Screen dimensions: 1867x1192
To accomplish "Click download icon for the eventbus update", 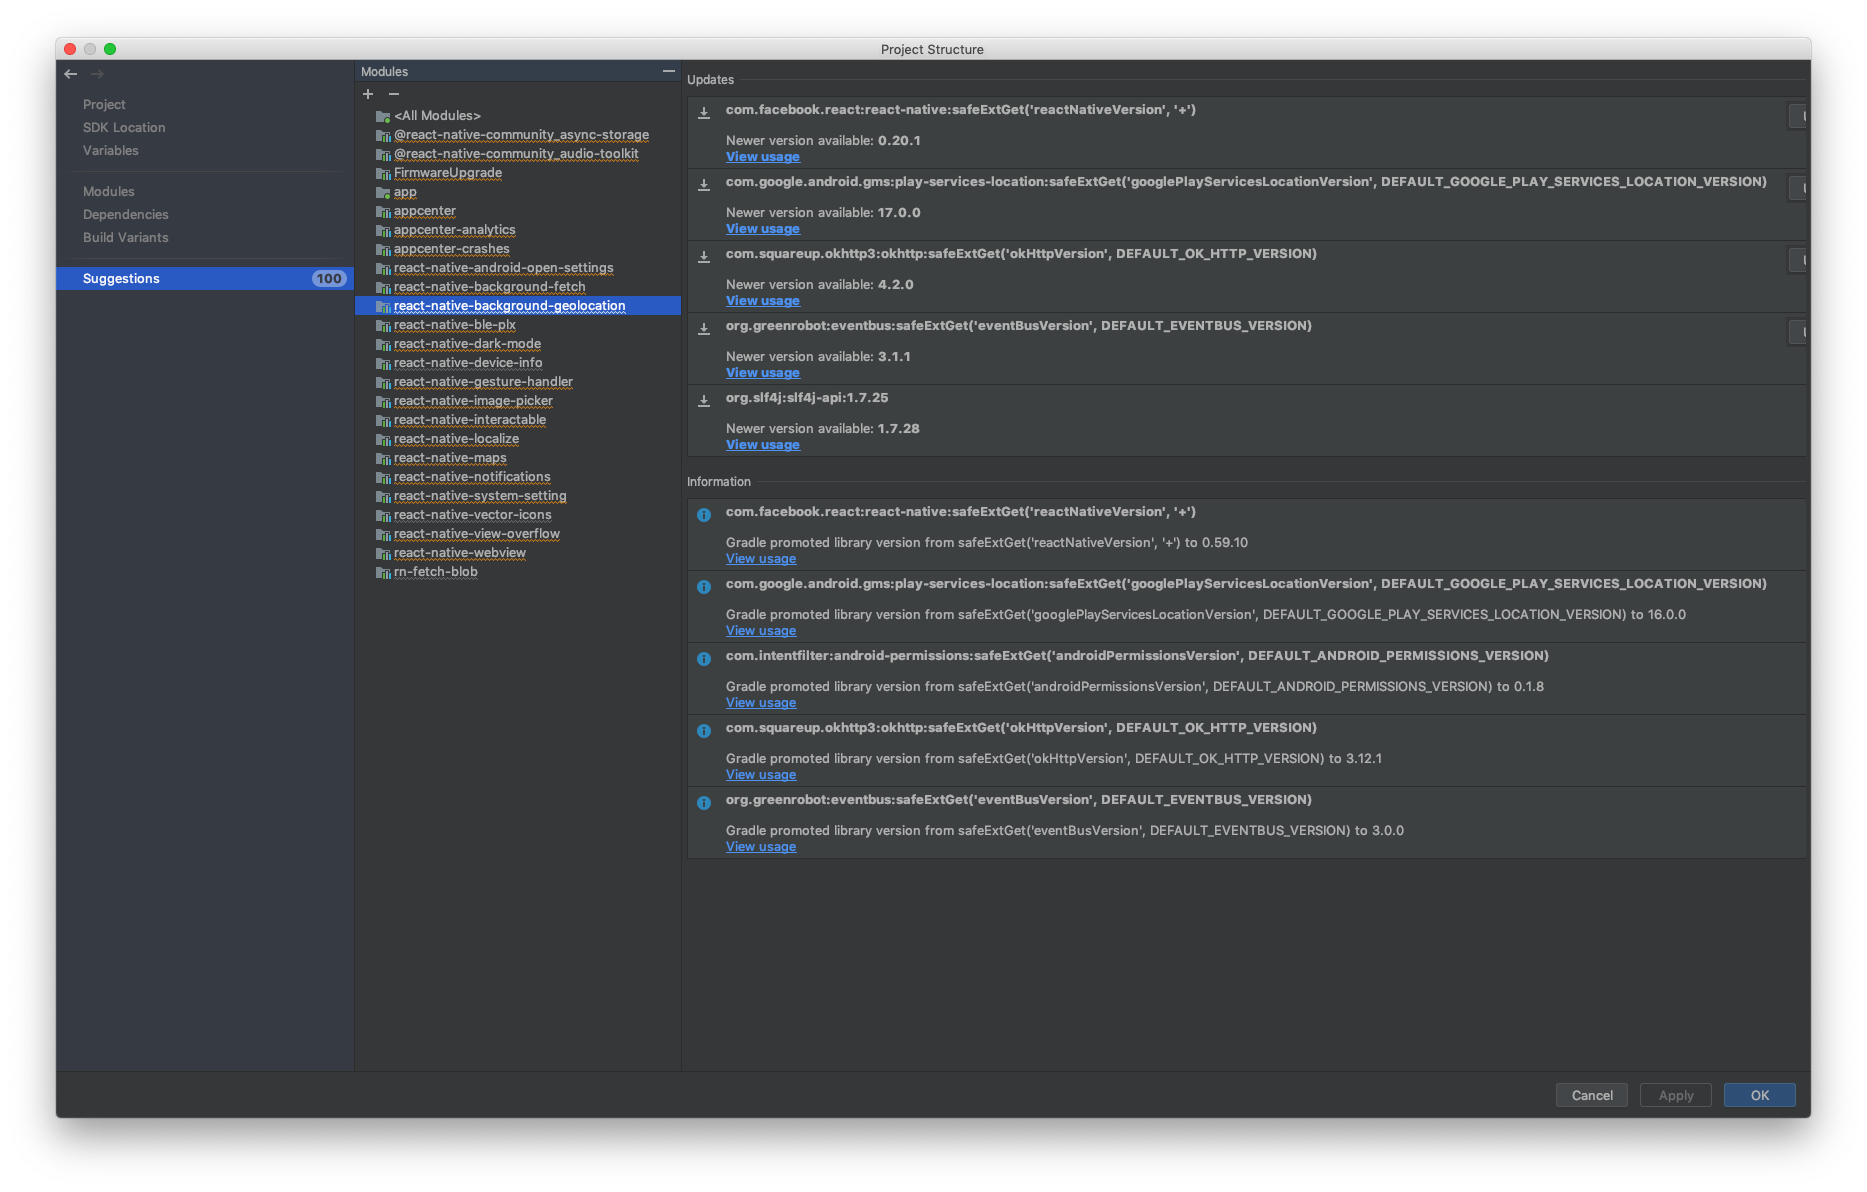I will [x=702, y=328].
